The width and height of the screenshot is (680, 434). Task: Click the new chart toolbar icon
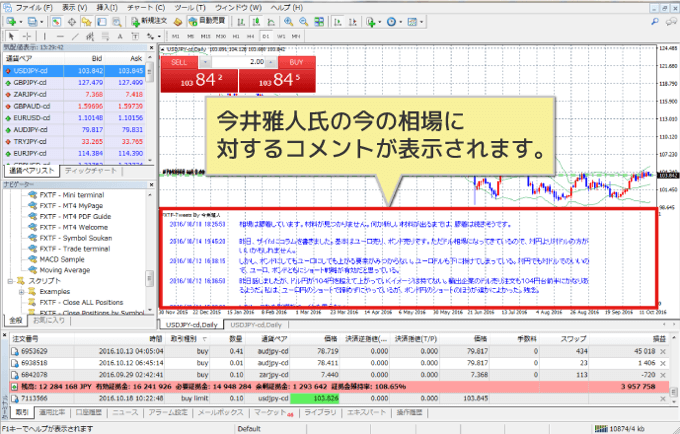[11, 22]
